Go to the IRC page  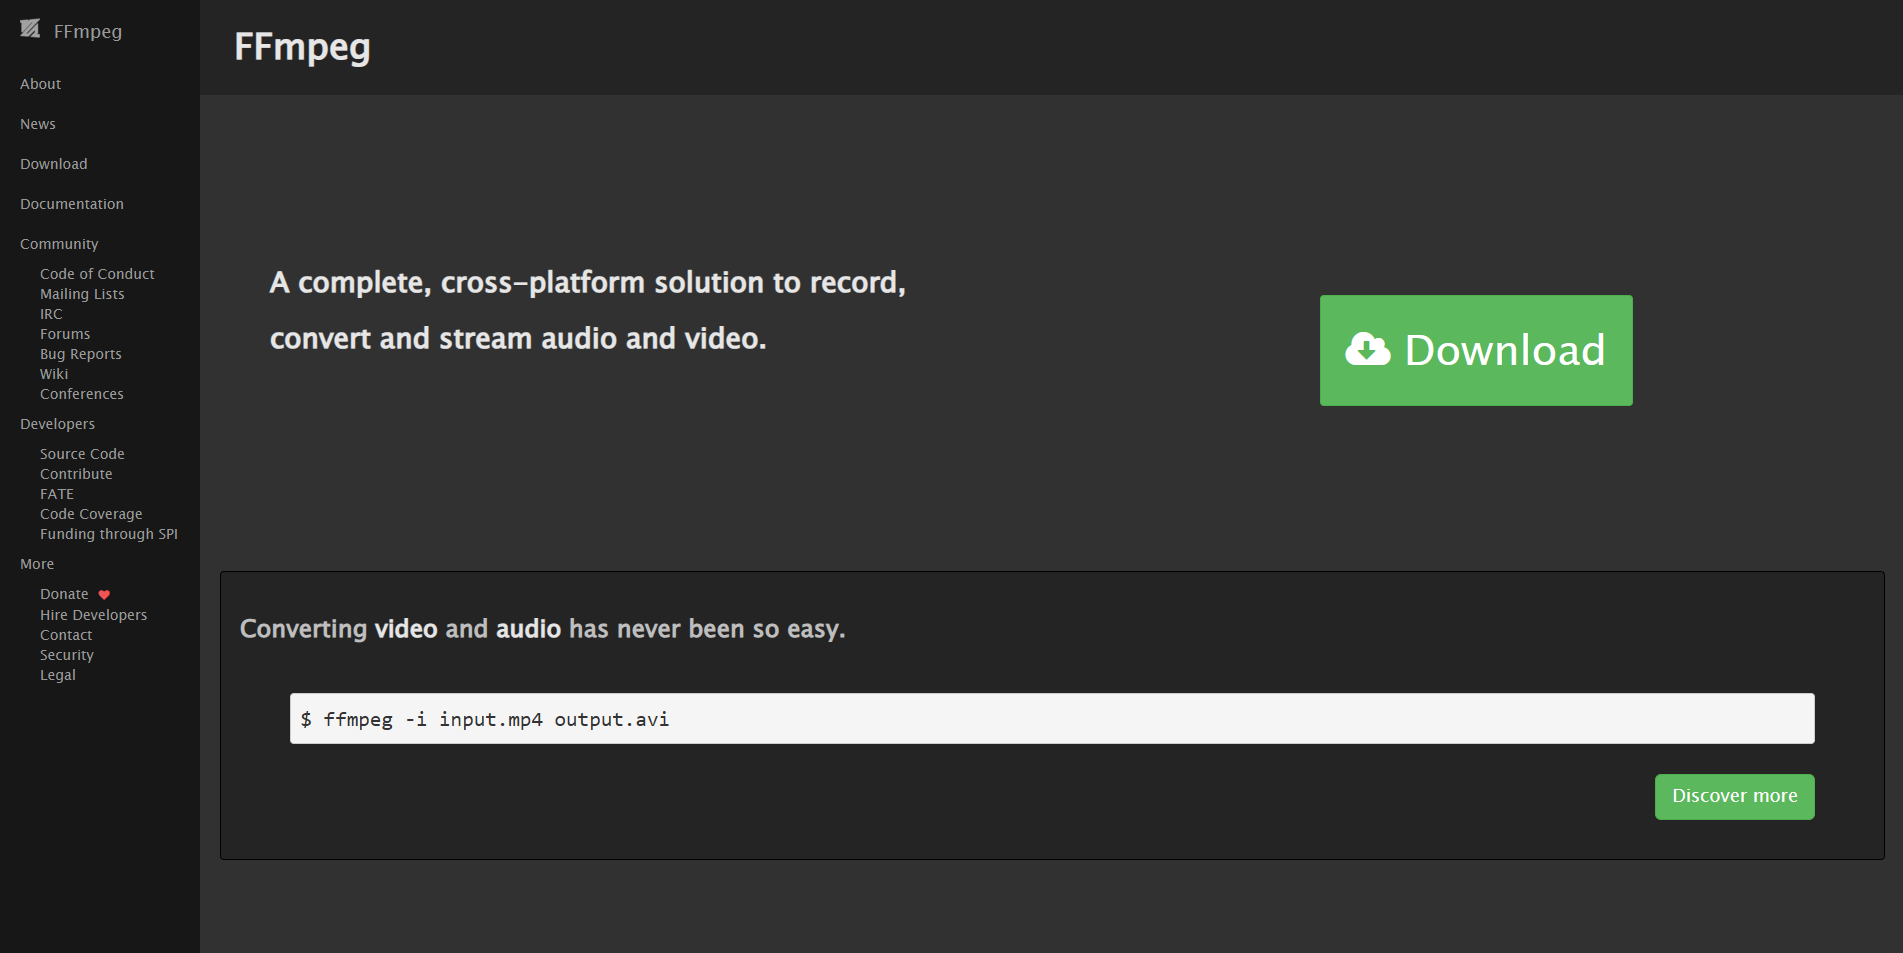click(51, 314)
